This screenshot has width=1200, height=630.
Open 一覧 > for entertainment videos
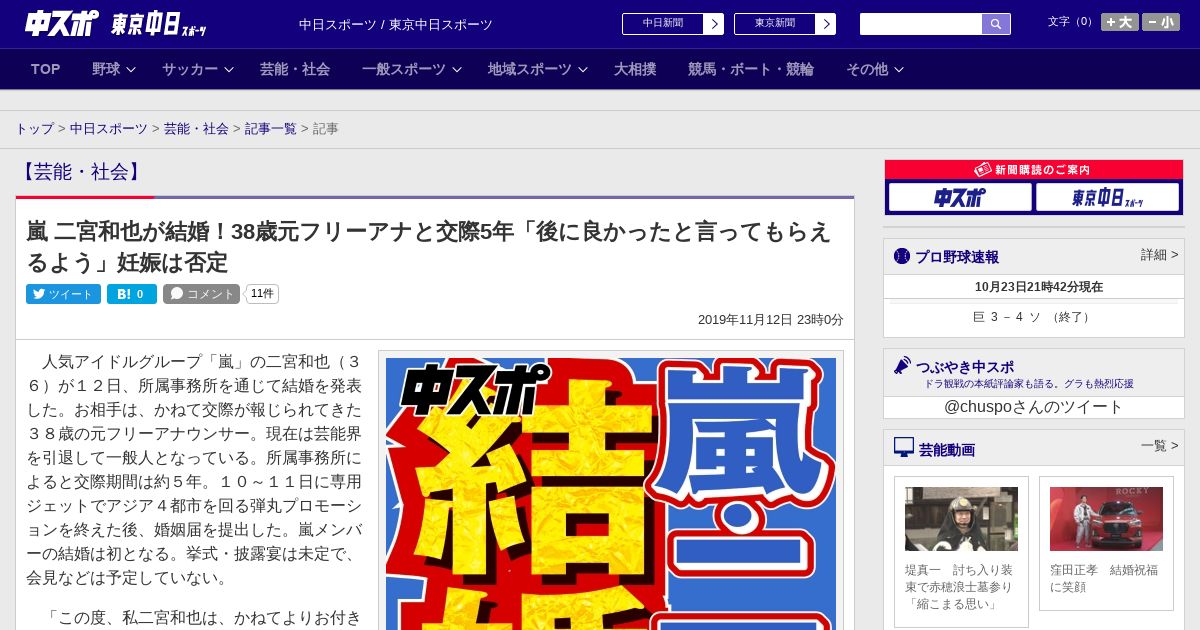pyautogui.click(x=1160, y=445)
